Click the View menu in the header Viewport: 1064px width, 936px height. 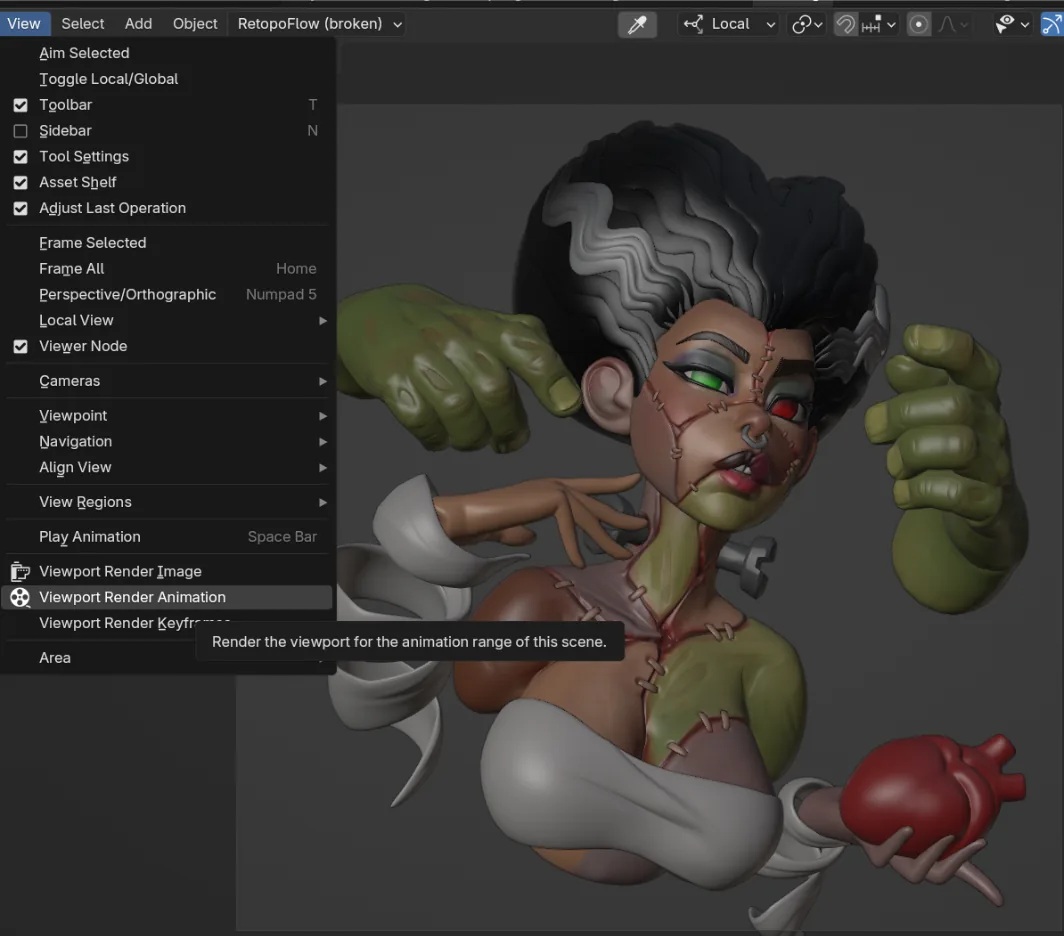point(24,24)
